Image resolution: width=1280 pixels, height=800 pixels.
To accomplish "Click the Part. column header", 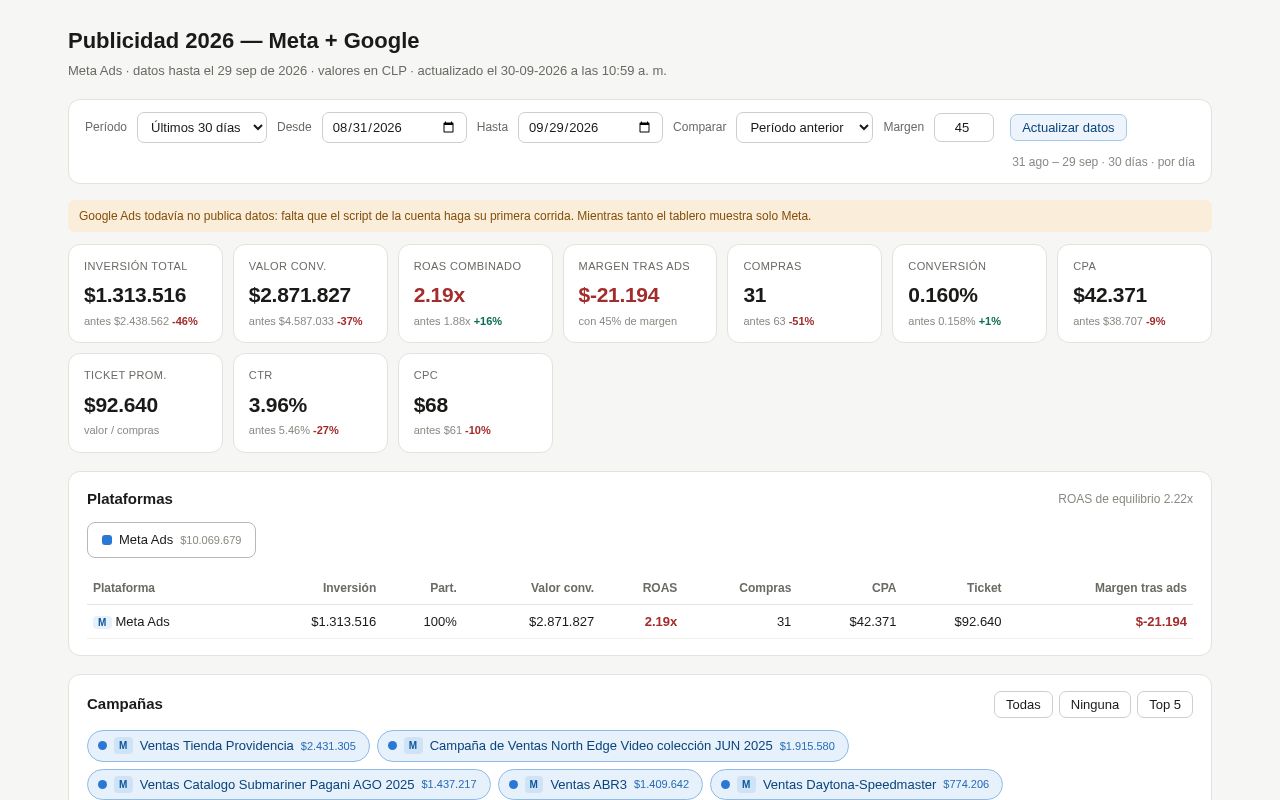I will pyautogui.click(x=443, y=588).
